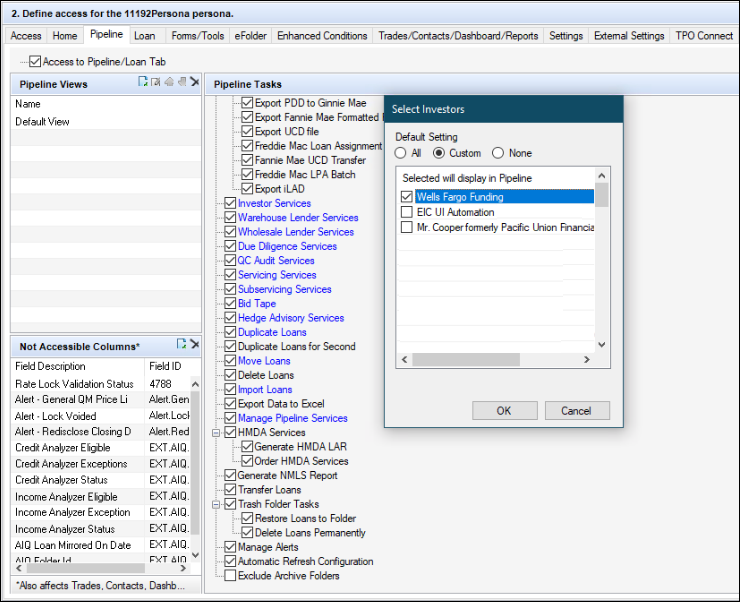
Task: Click the set-default icon beside the Pipeline Views delete X
Action: 181,83
